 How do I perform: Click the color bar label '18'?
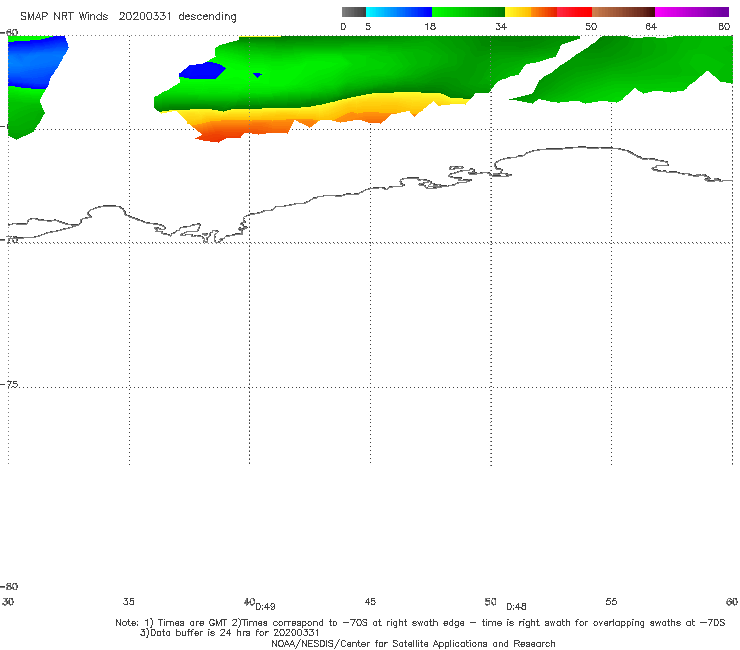click(x=430, y=26)
